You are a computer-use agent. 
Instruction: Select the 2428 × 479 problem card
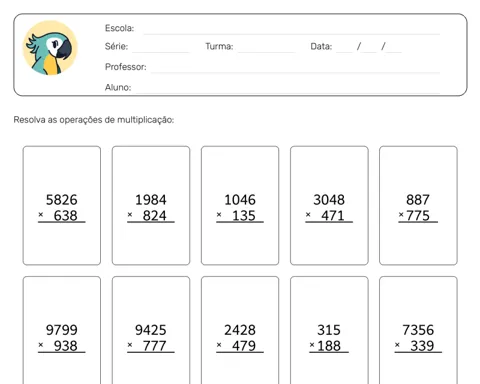coord(240,330)
